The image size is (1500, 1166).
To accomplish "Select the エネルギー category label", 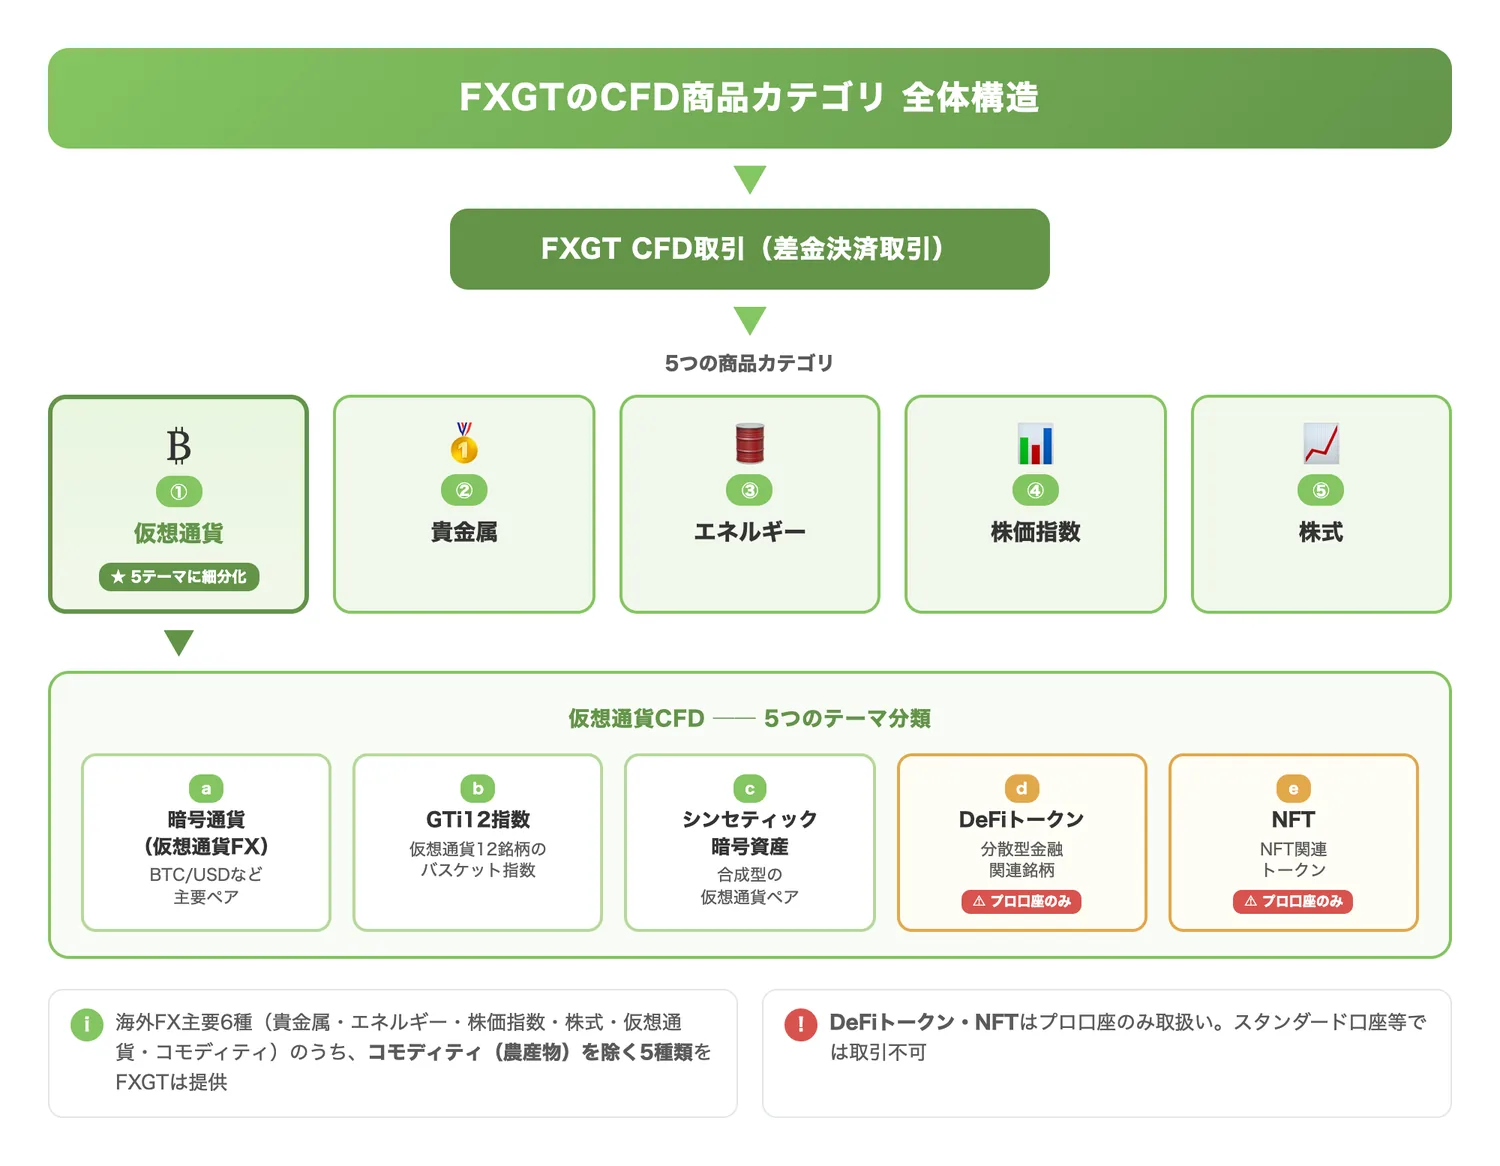I will point(750,532).
